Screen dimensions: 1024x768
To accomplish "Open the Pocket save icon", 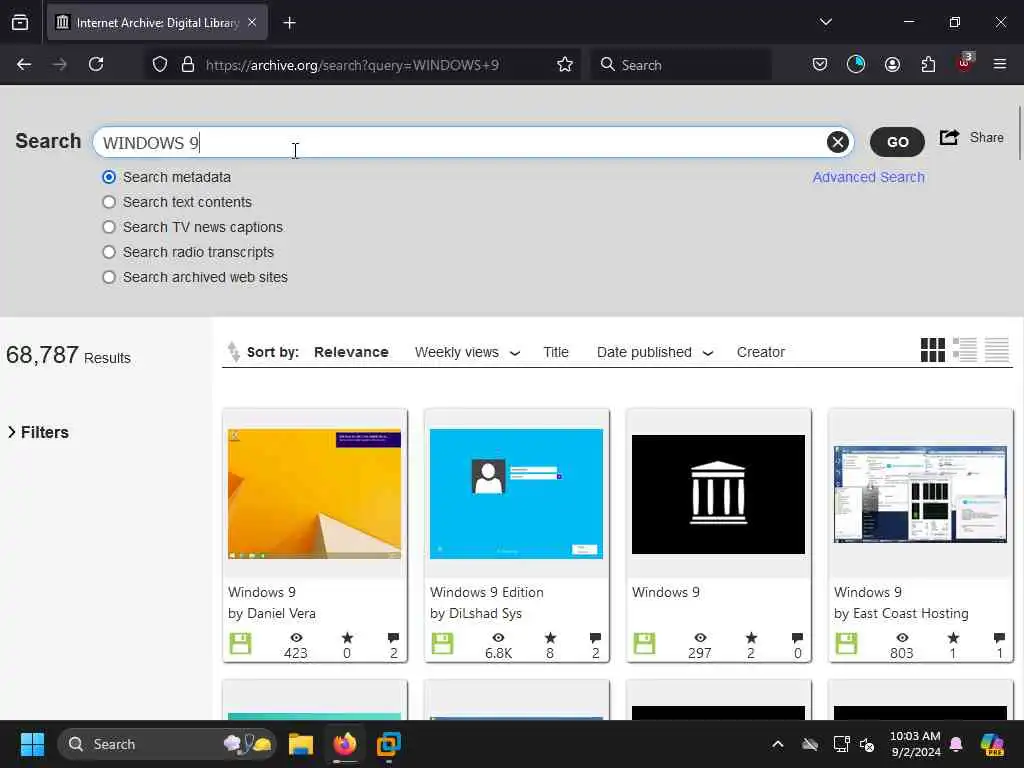I will tap(820, 64).
